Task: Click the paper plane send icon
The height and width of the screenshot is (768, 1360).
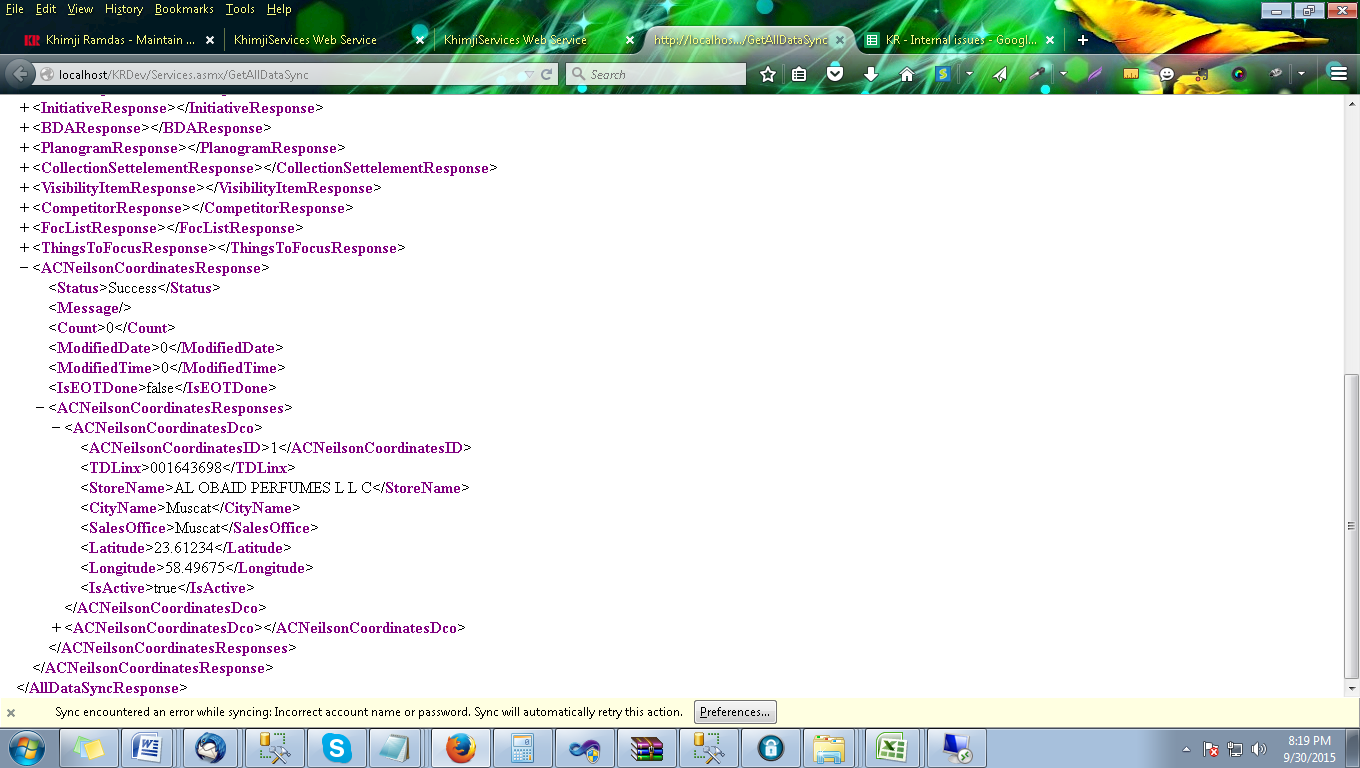Action: [x=1000, y=74]
